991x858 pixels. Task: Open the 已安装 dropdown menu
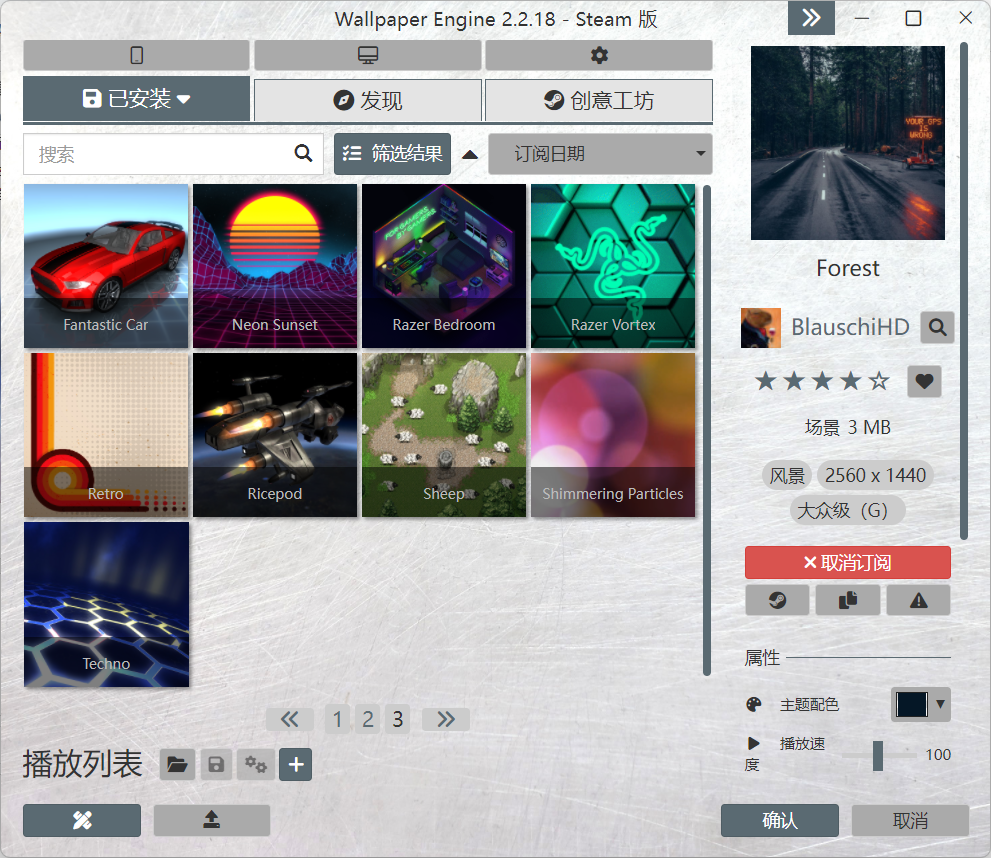tap(136, 99)
